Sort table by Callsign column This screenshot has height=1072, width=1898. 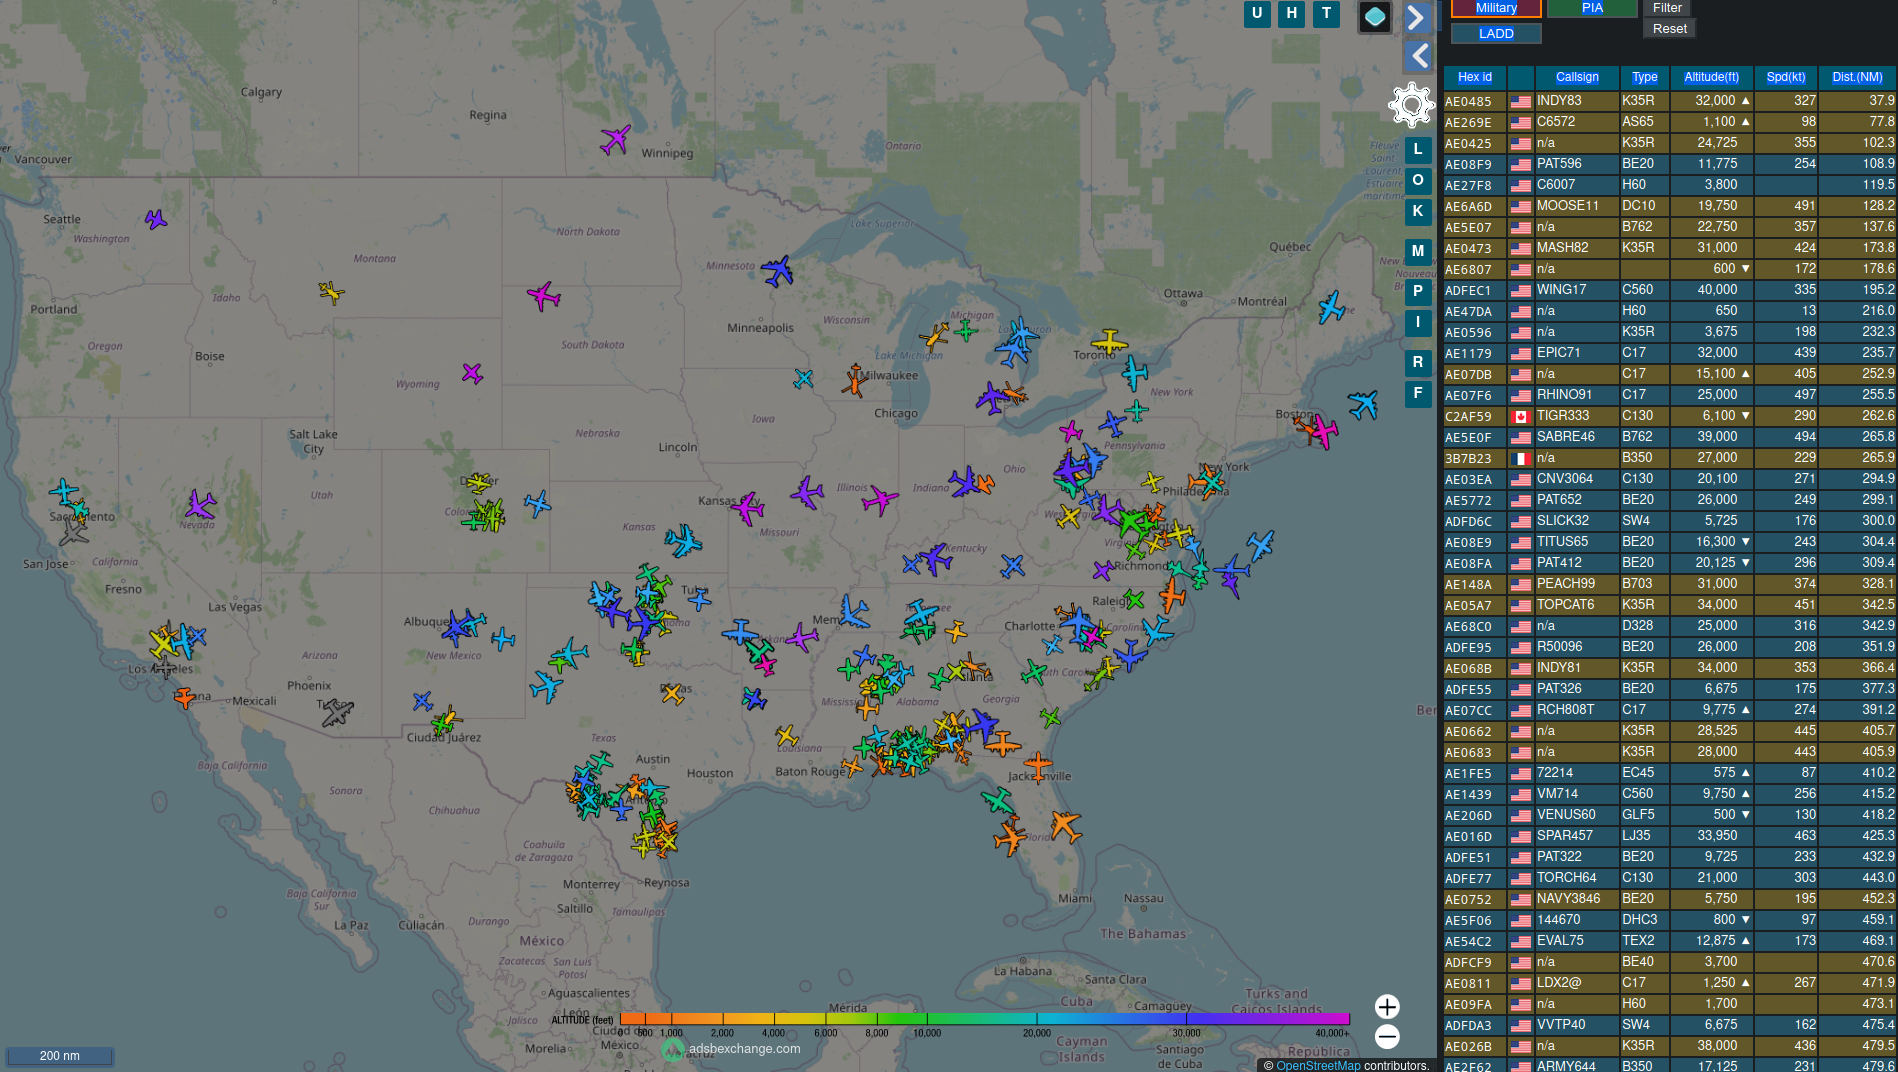(1577, 77)
